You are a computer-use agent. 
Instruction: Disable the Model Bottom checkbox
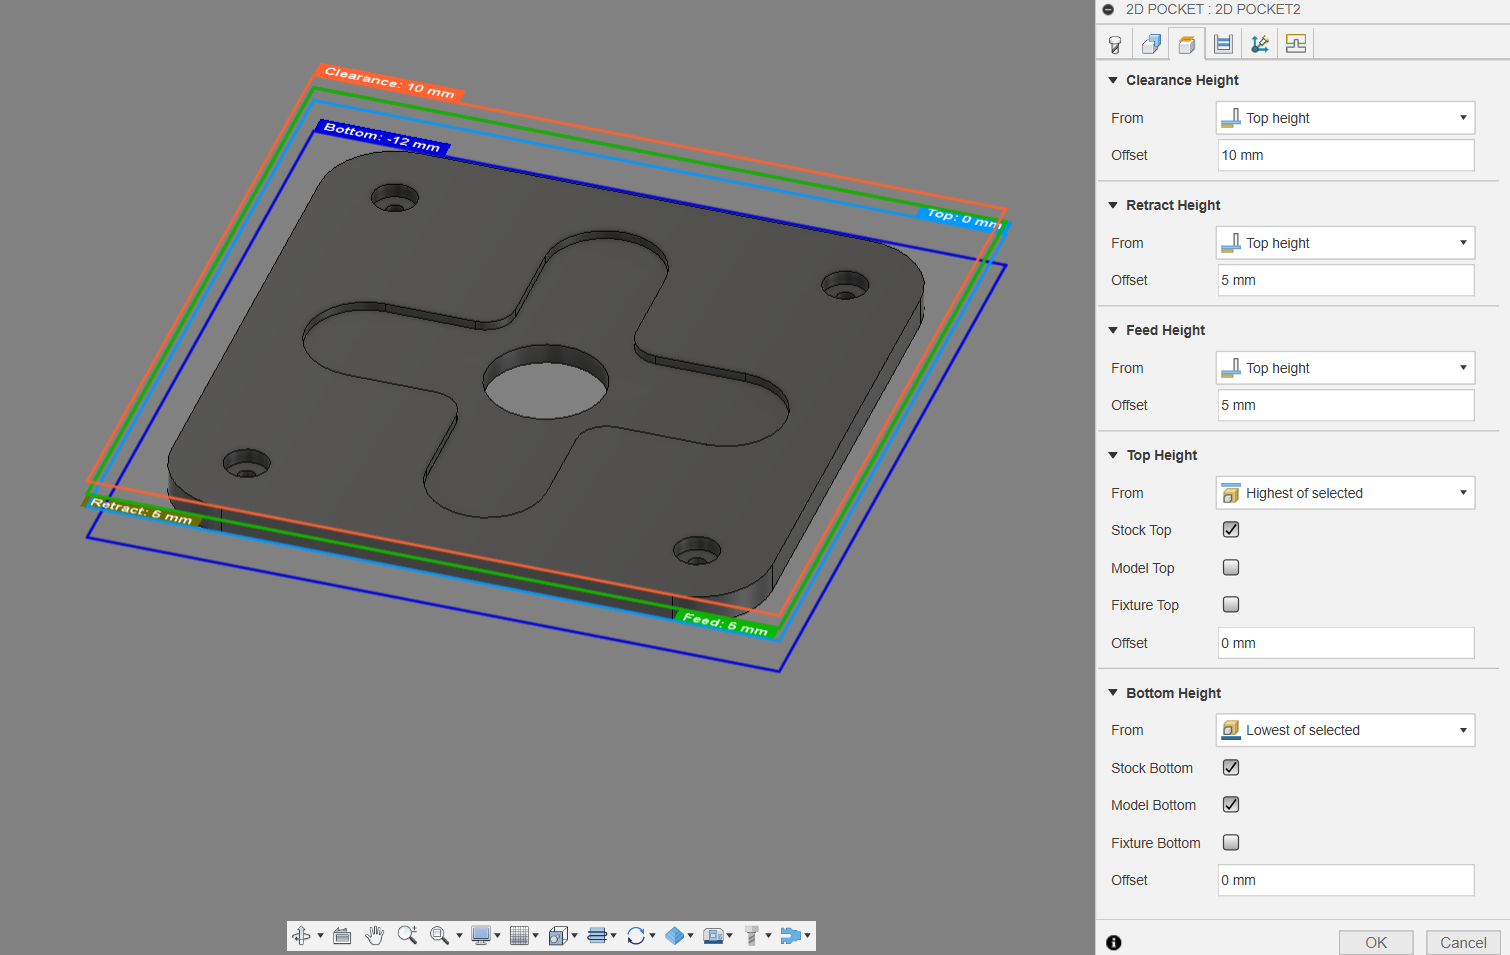(1231, 805)
